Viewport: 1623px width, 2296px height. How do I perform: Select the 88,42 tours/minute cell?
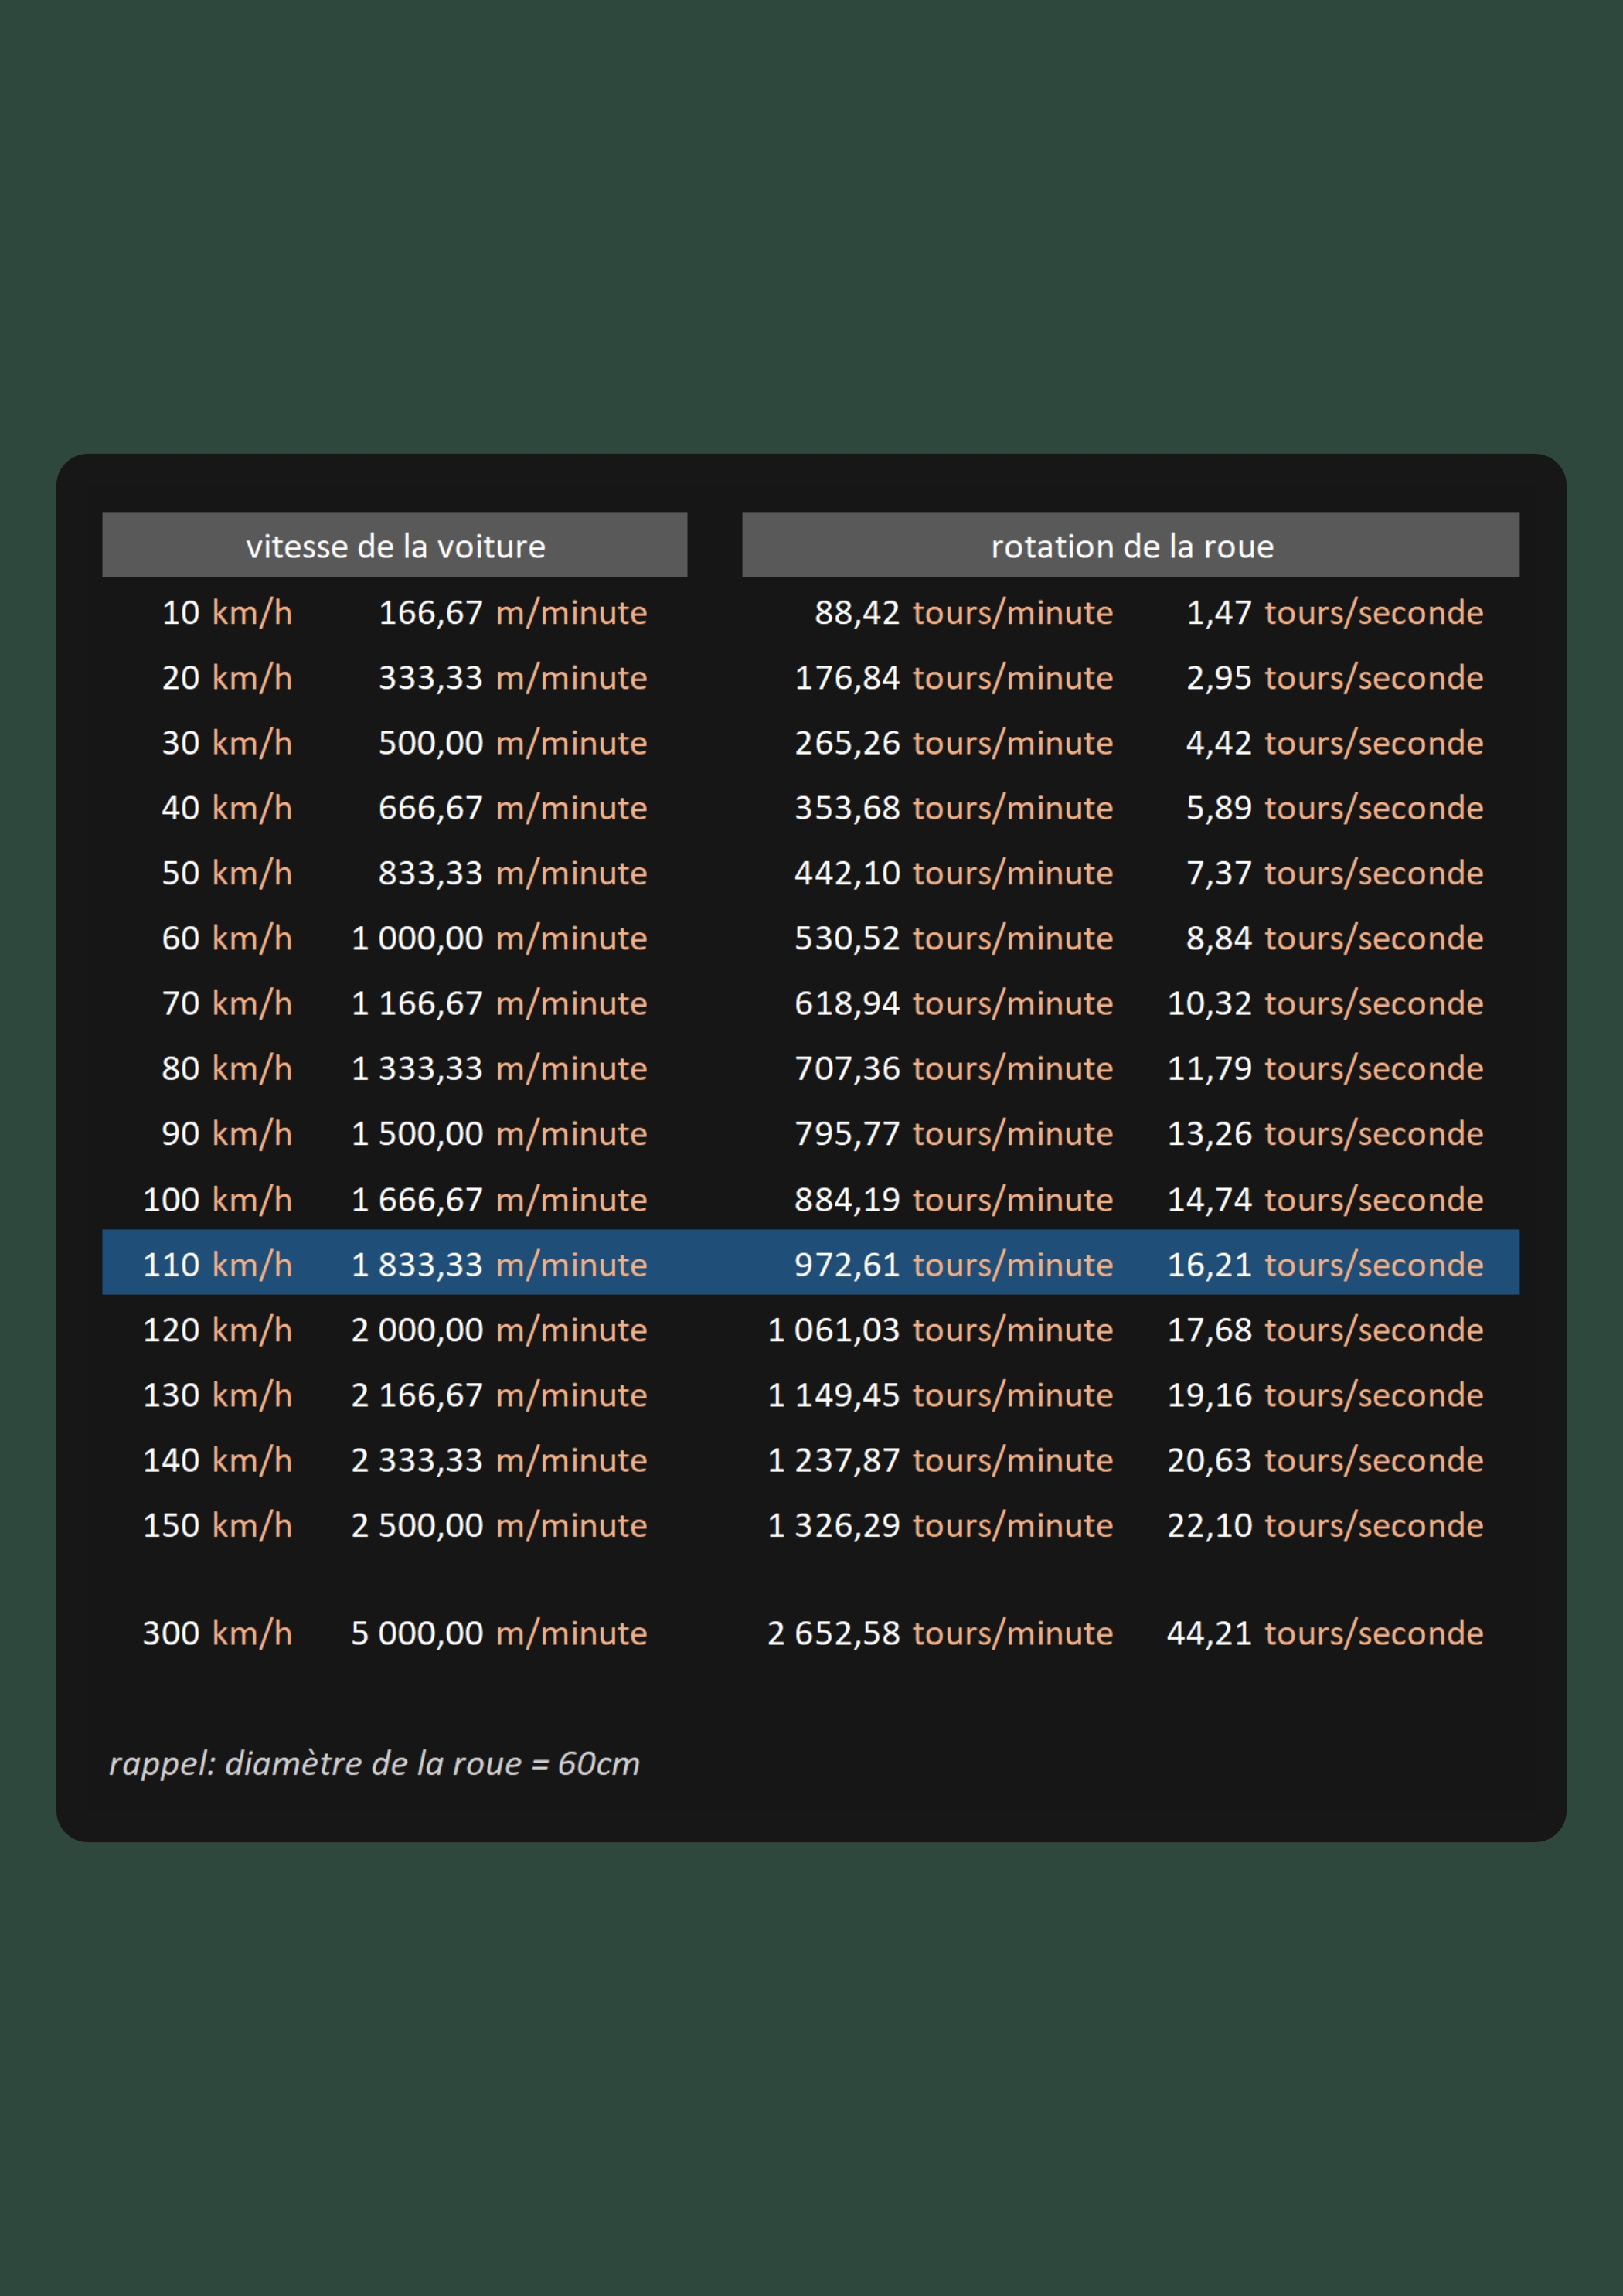(963, 612)
